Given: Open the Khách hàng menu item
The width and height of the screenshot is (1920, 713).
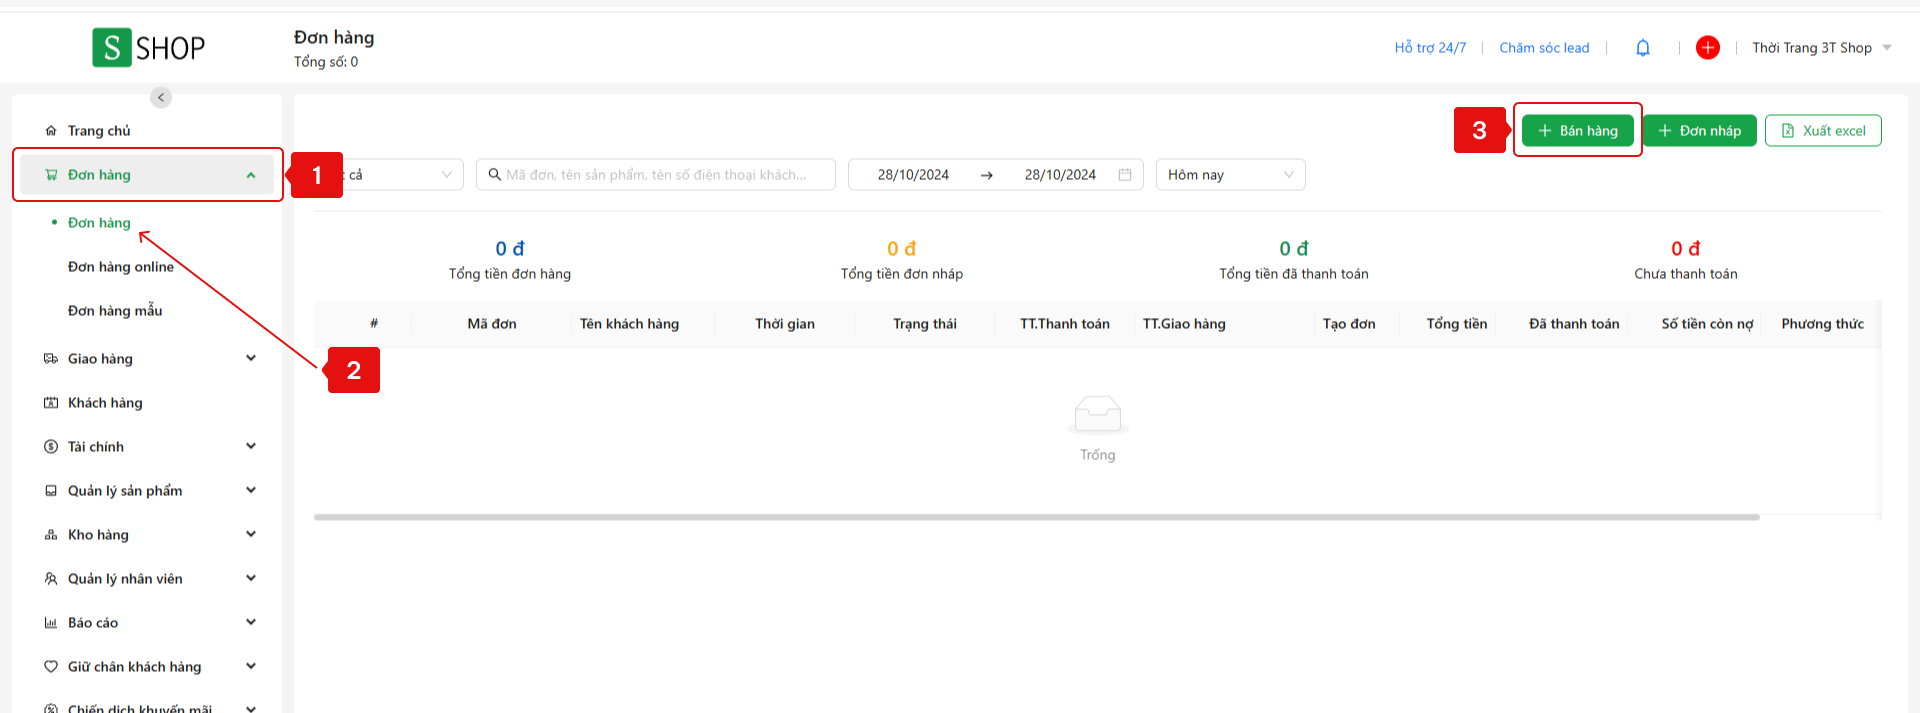Looking at the screenshot, I should point(147,403).
